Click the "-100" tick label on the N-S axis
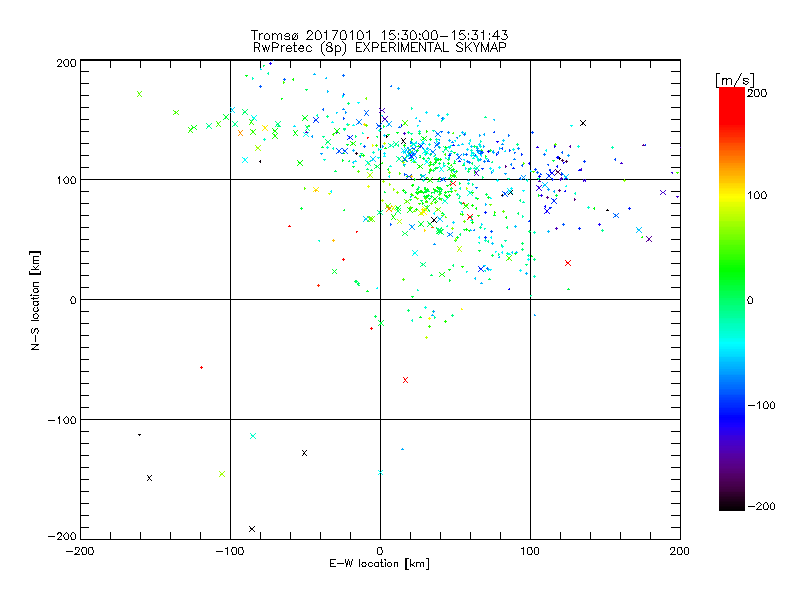This screenshot has width=800, height=600. click(x=62, y=420)
